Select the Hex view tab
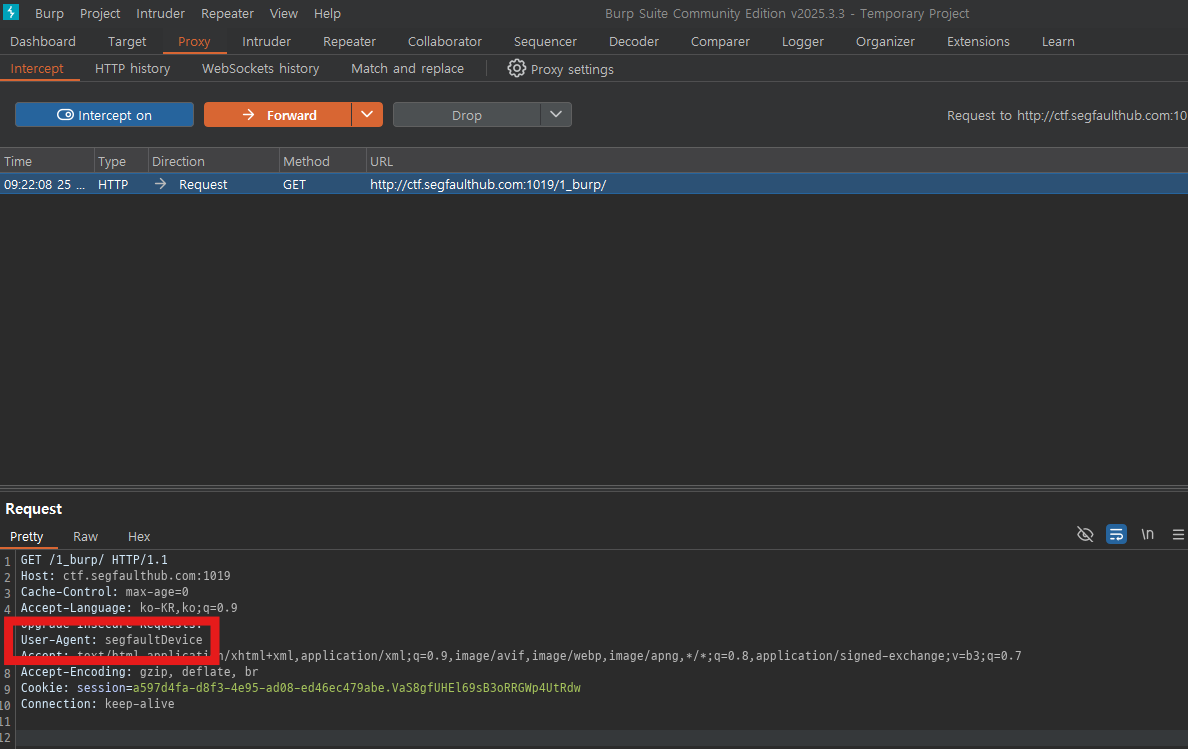The image size is (1188, 749). point(139,536)
